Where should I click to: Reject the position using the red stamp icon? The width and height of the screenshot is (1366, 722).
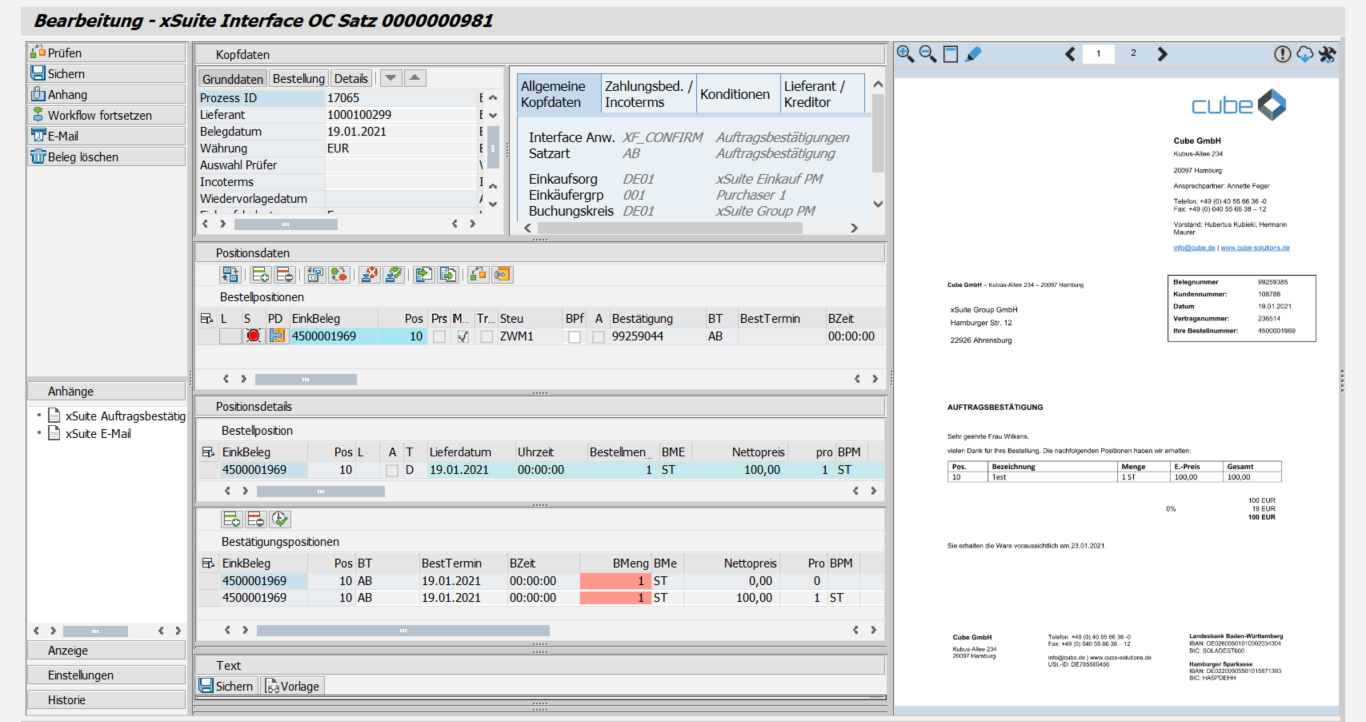tap(370, 274)
